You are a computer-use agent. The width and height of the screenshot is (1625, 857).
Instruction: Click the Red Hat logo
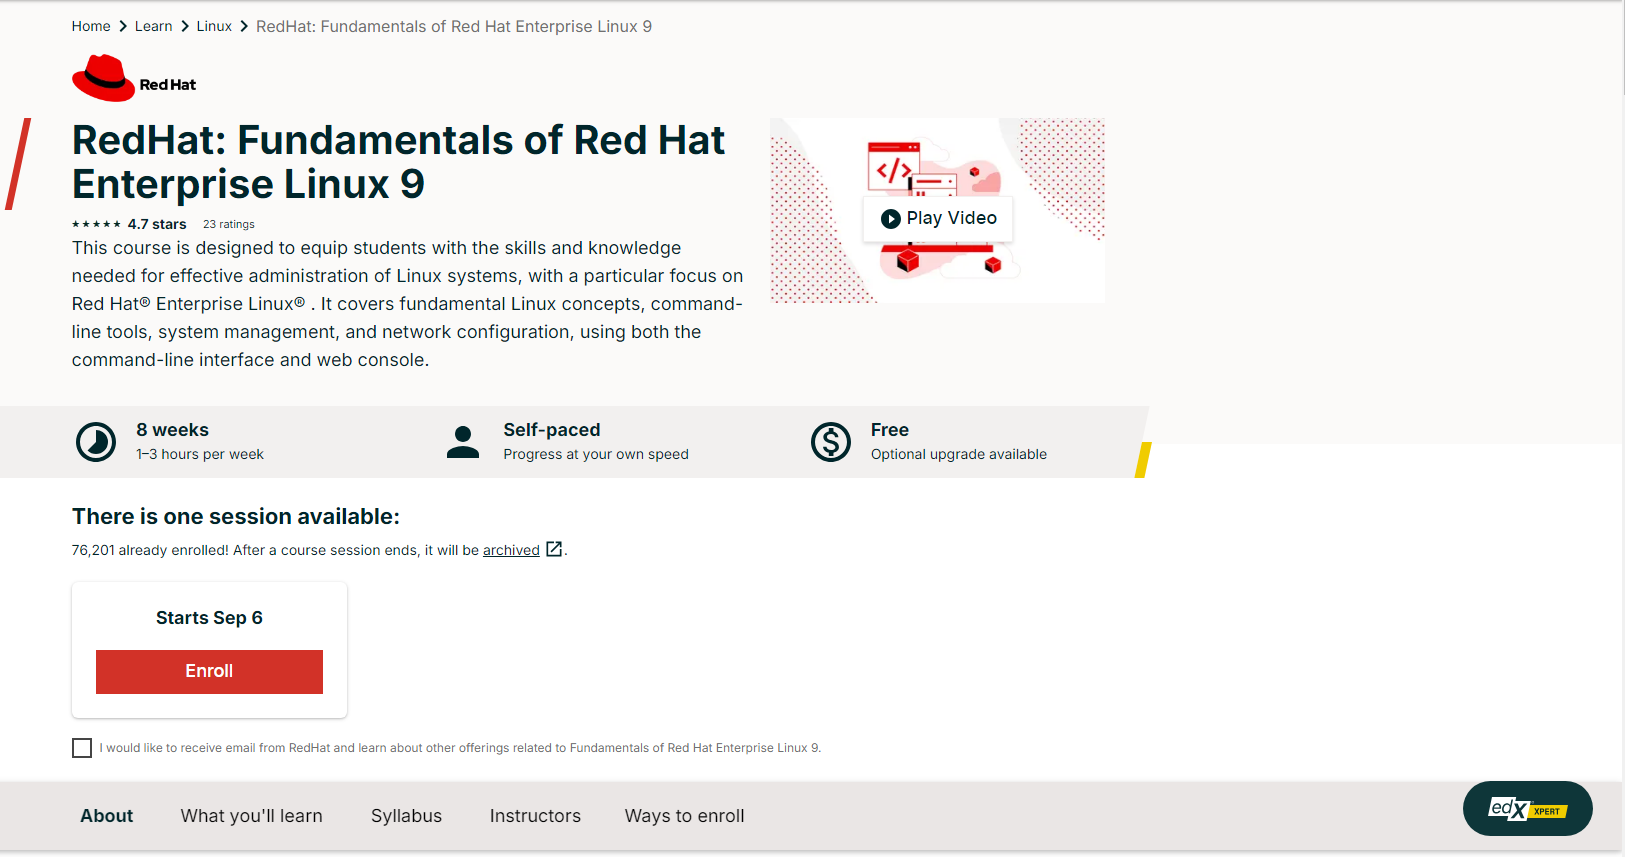click(134, 79)
